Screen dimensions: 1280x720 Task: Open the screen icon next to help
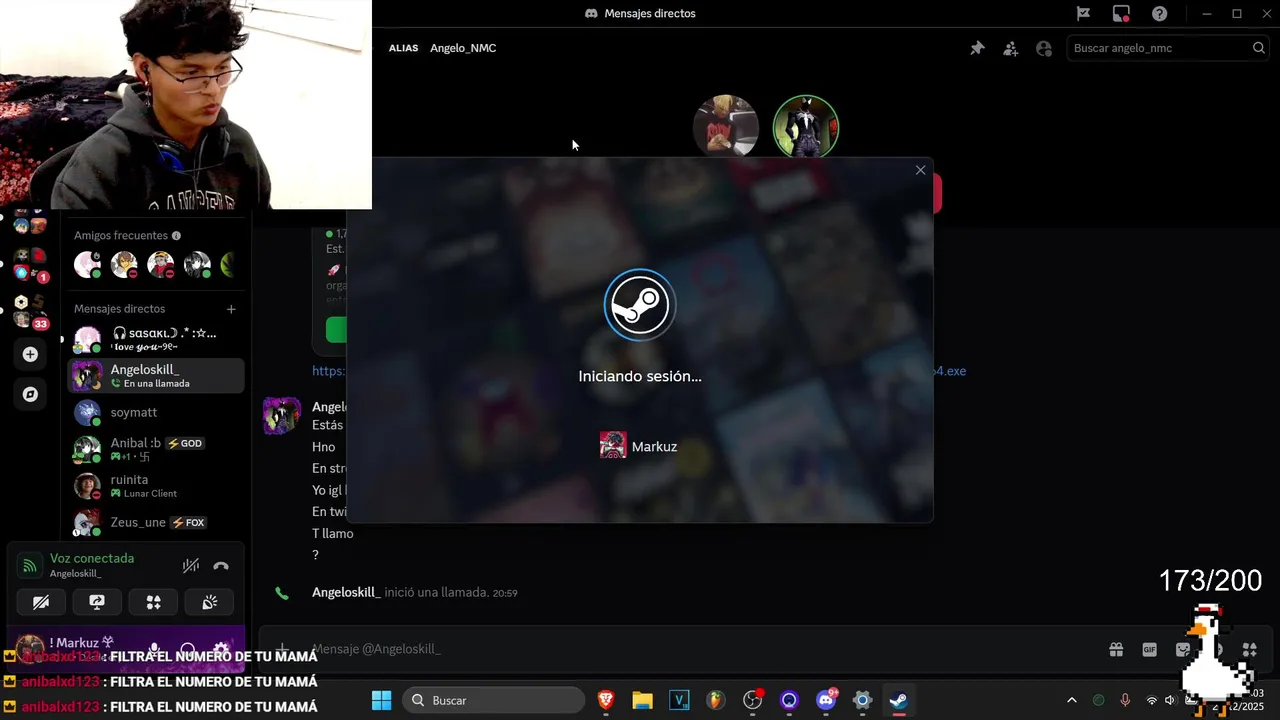click(x=1121, y=14)
